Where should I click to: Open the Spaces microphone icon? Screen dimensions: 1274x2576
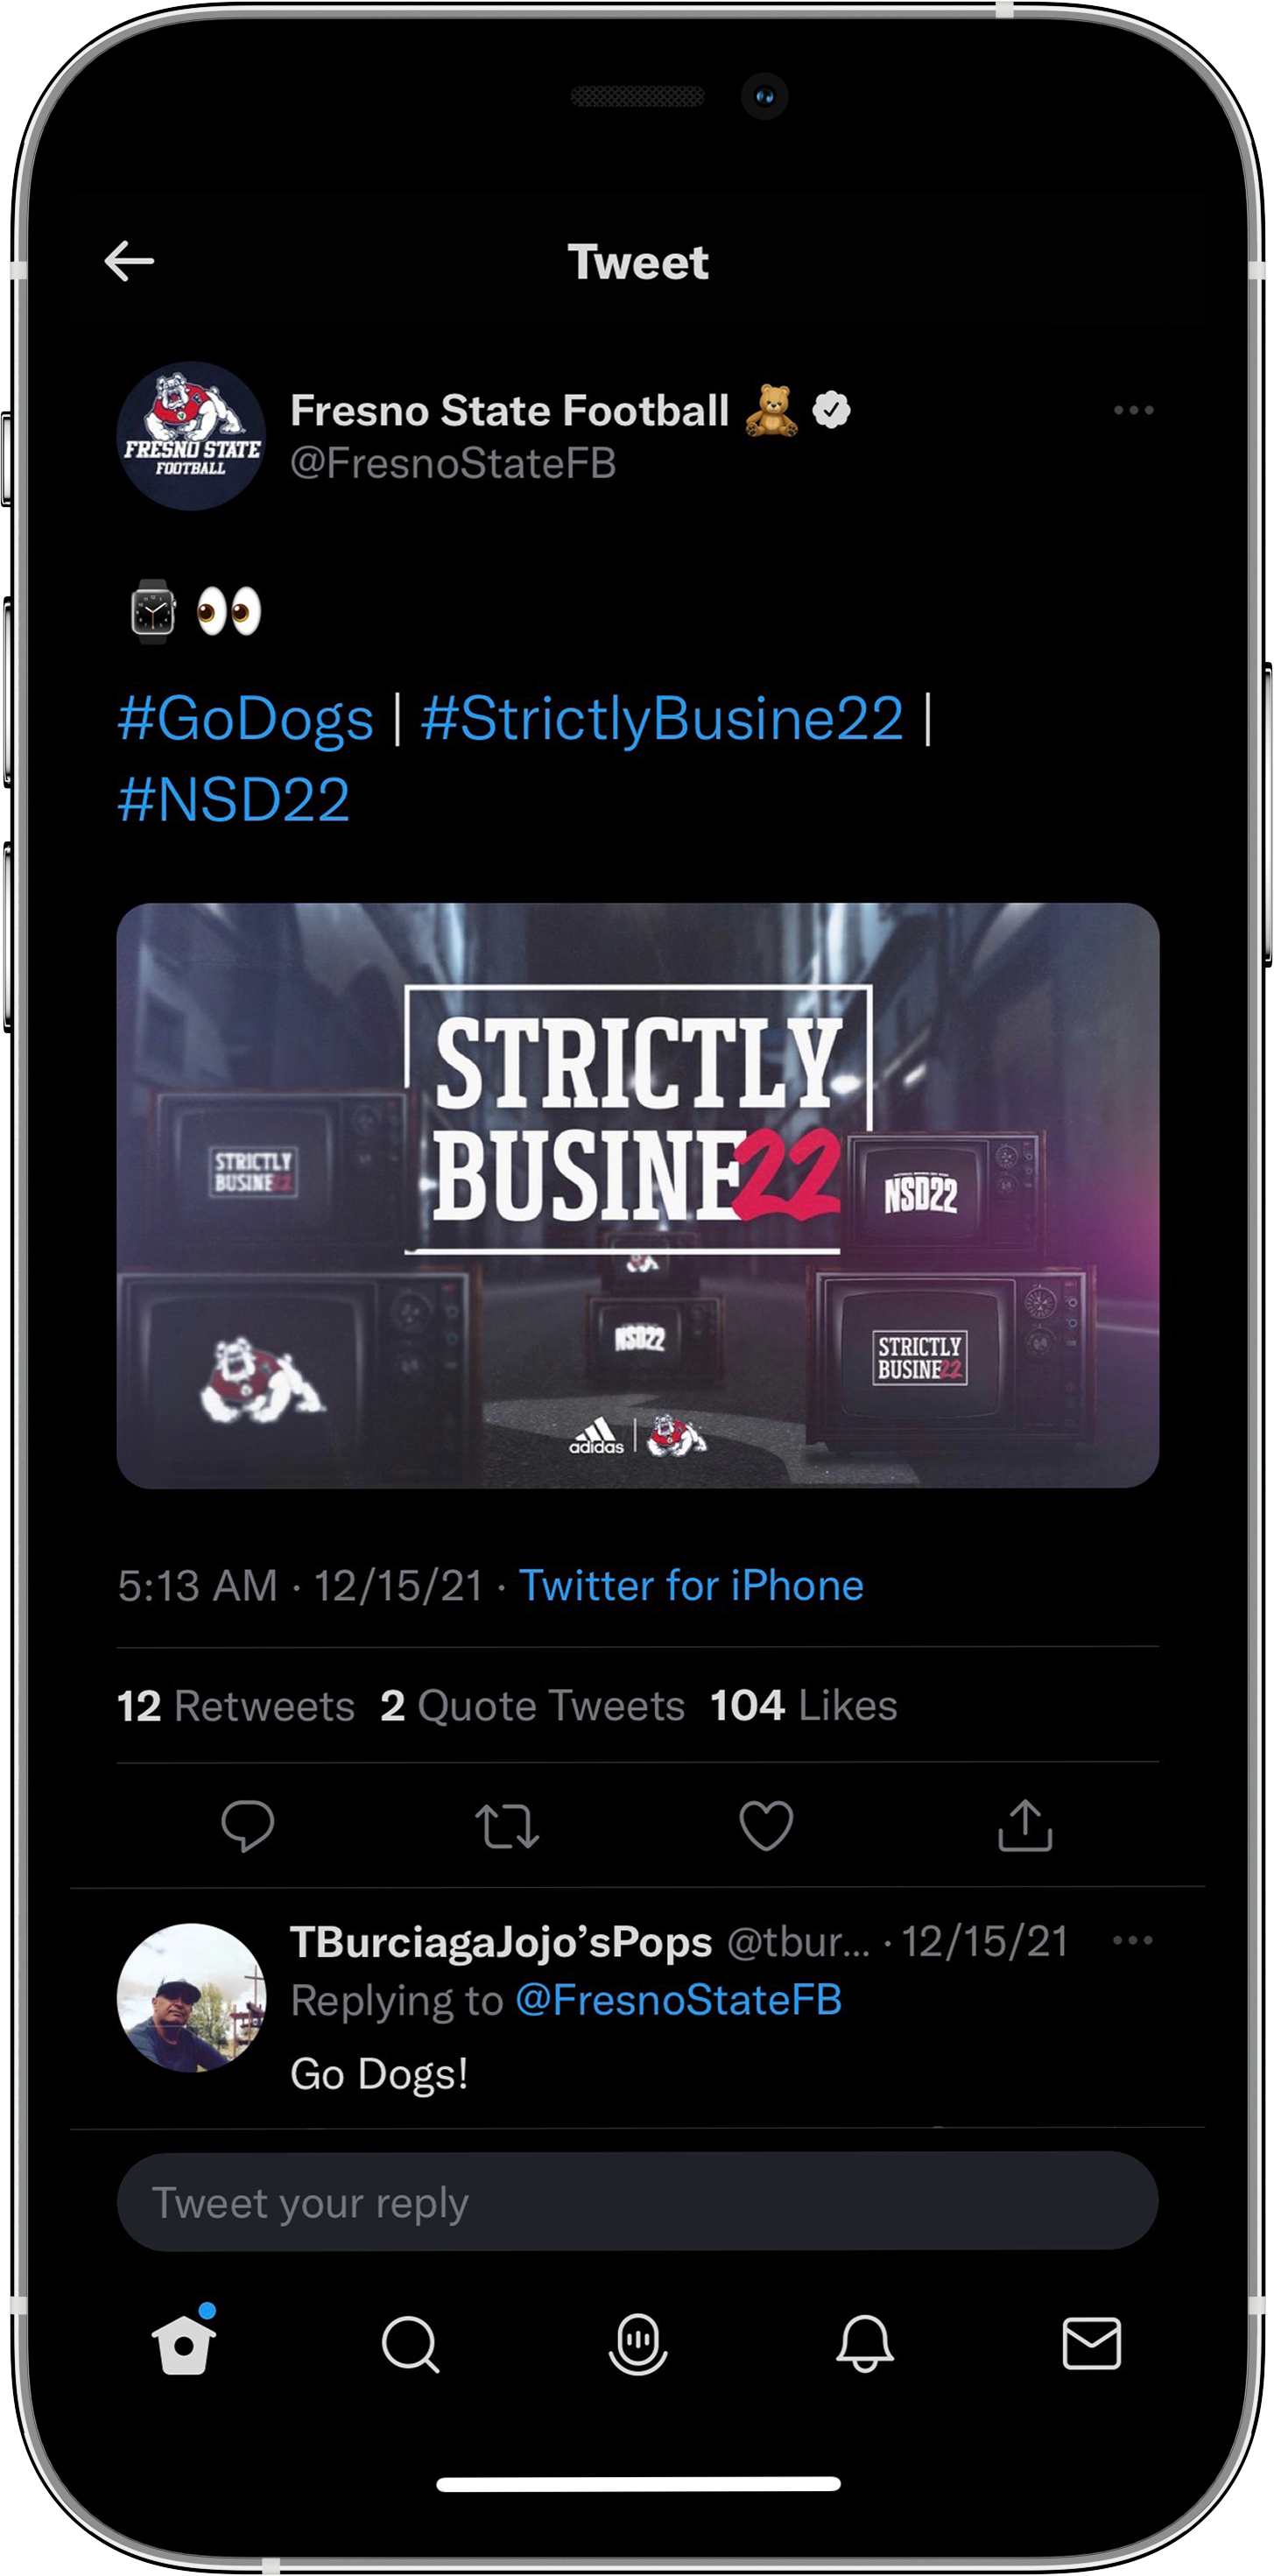[x=638, y=2343]
